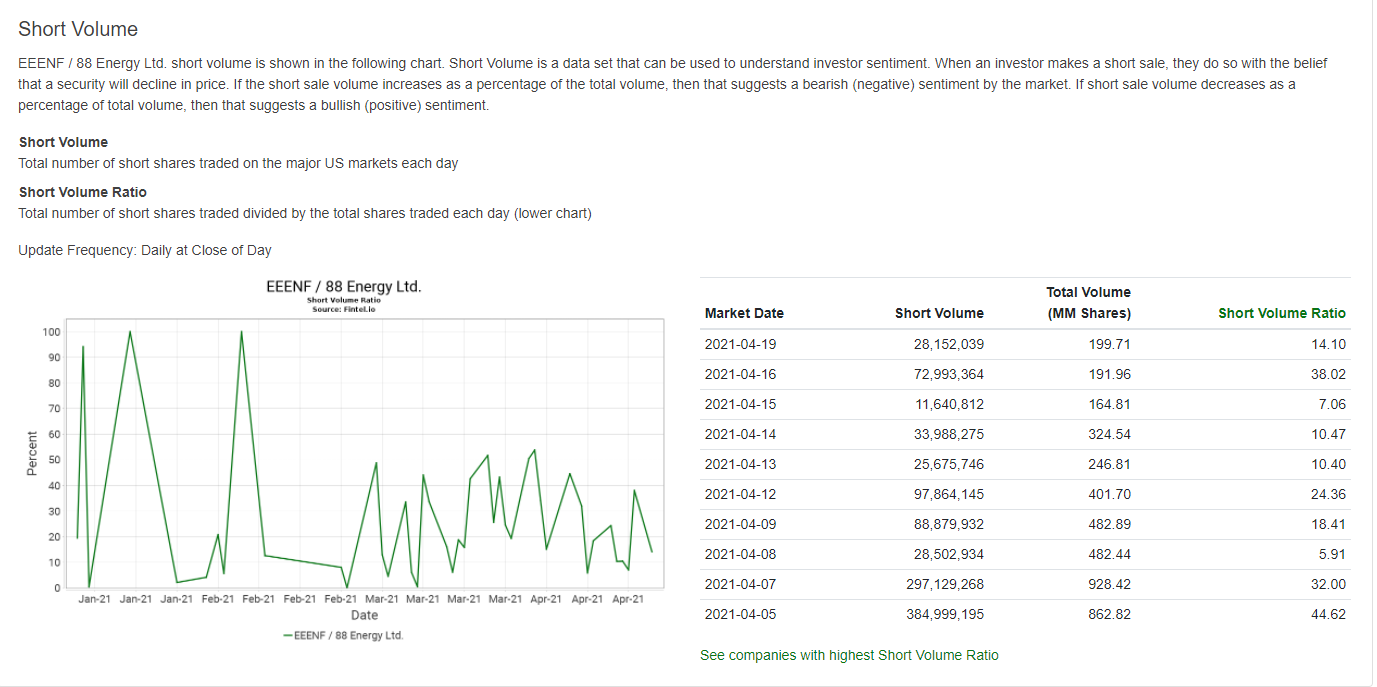Click the Date x-axis label below the chart
The height and width of the screenshot is (687, 1377).
364,615
